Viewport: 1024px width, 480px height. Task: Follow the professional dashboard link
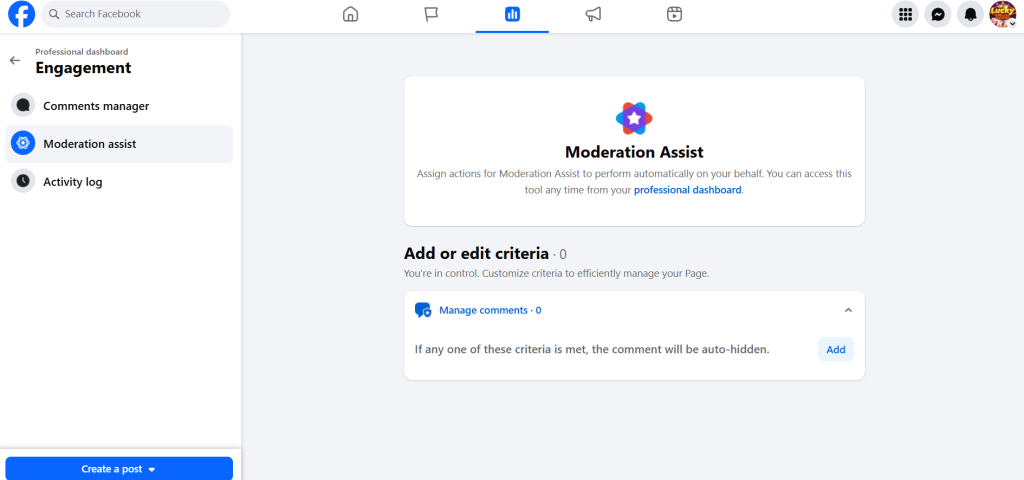(688, 190)
